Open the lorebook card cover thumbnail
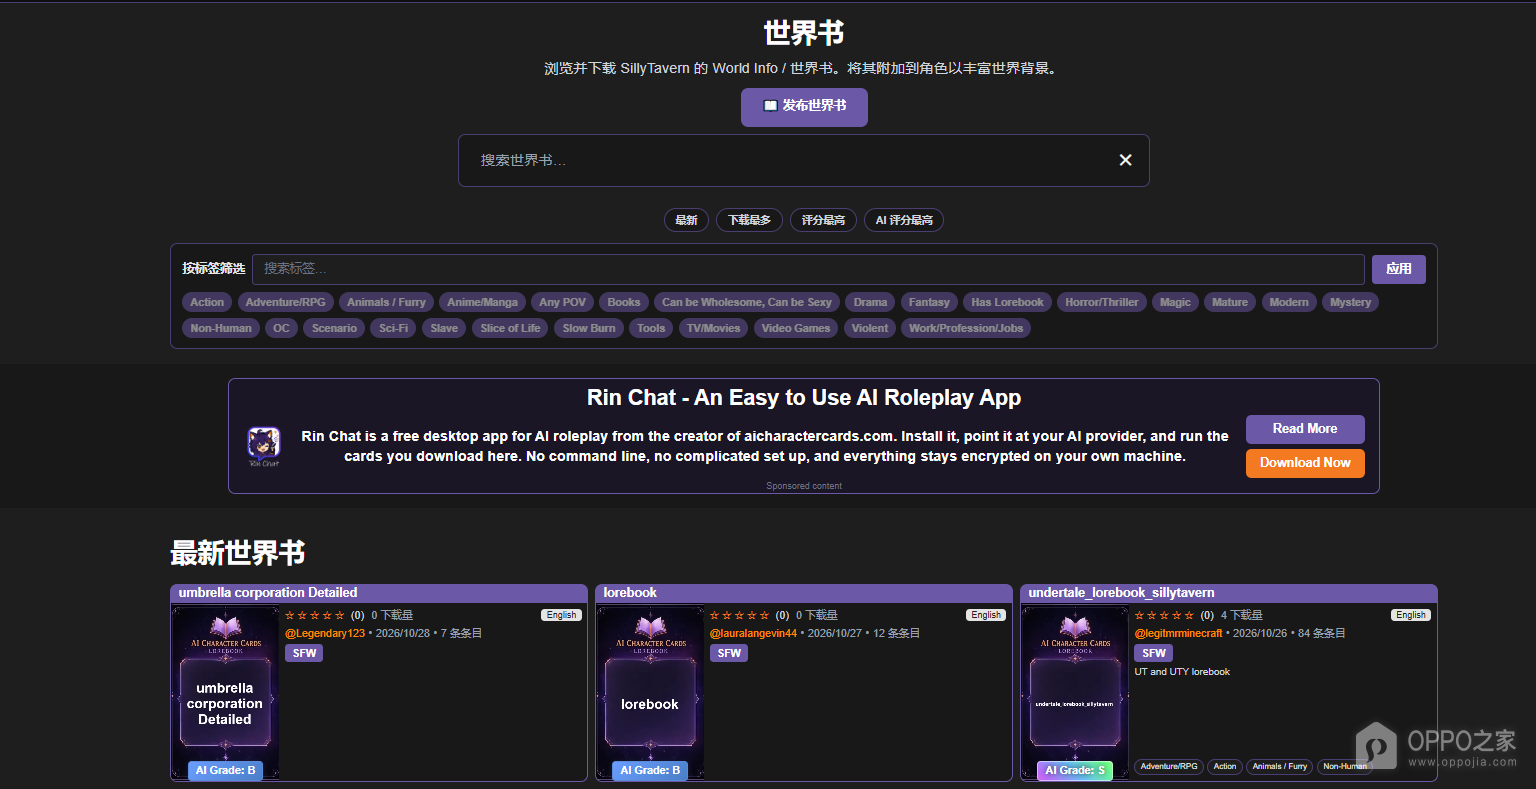 [650, 692]
